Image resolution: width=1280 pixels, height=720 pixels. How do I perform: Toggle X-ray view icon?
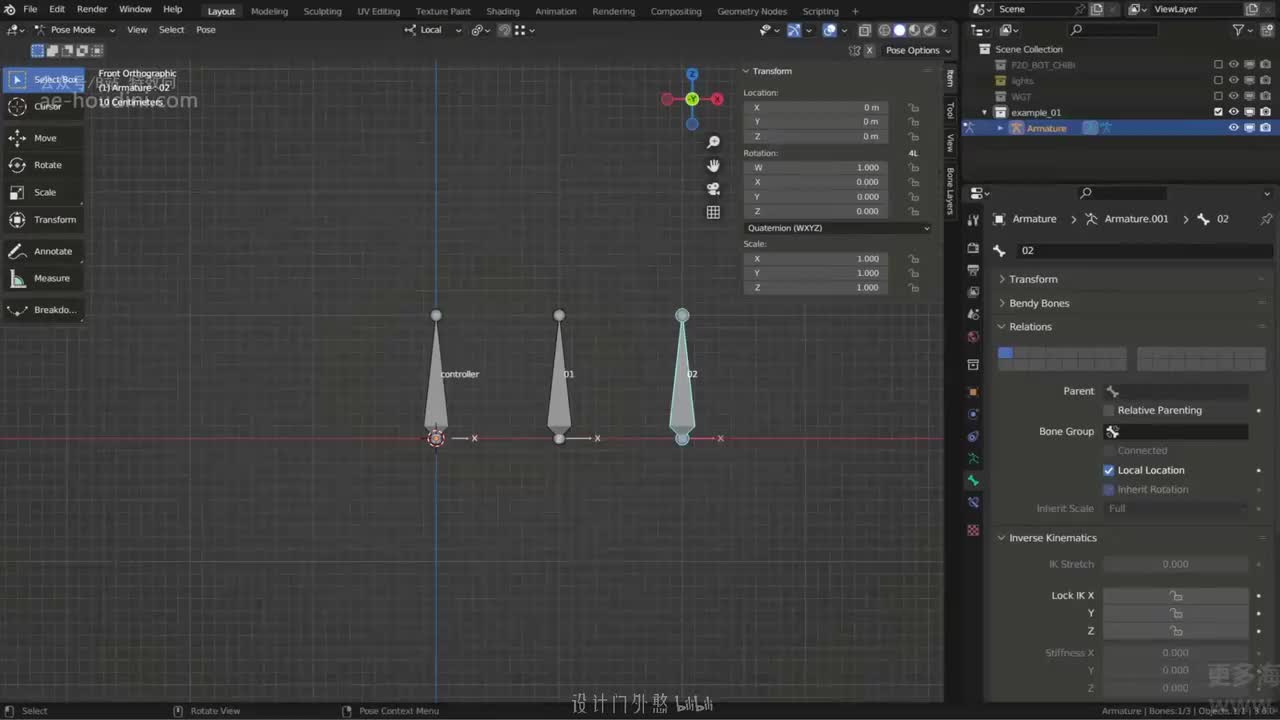(865, 30)
